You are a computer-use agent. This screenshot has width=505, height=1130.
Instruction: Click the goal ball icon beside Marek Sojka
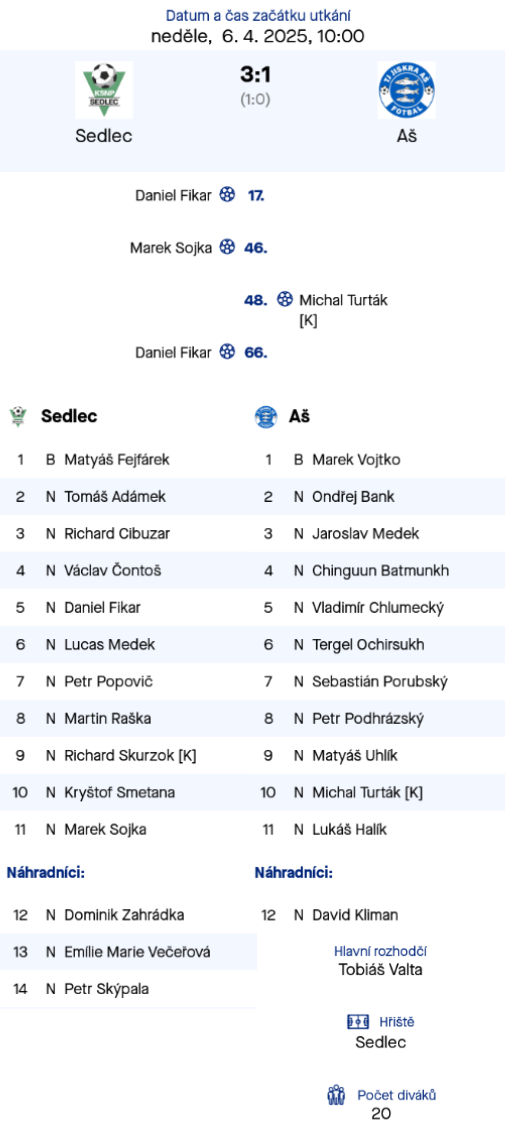[x=228, y=247]
